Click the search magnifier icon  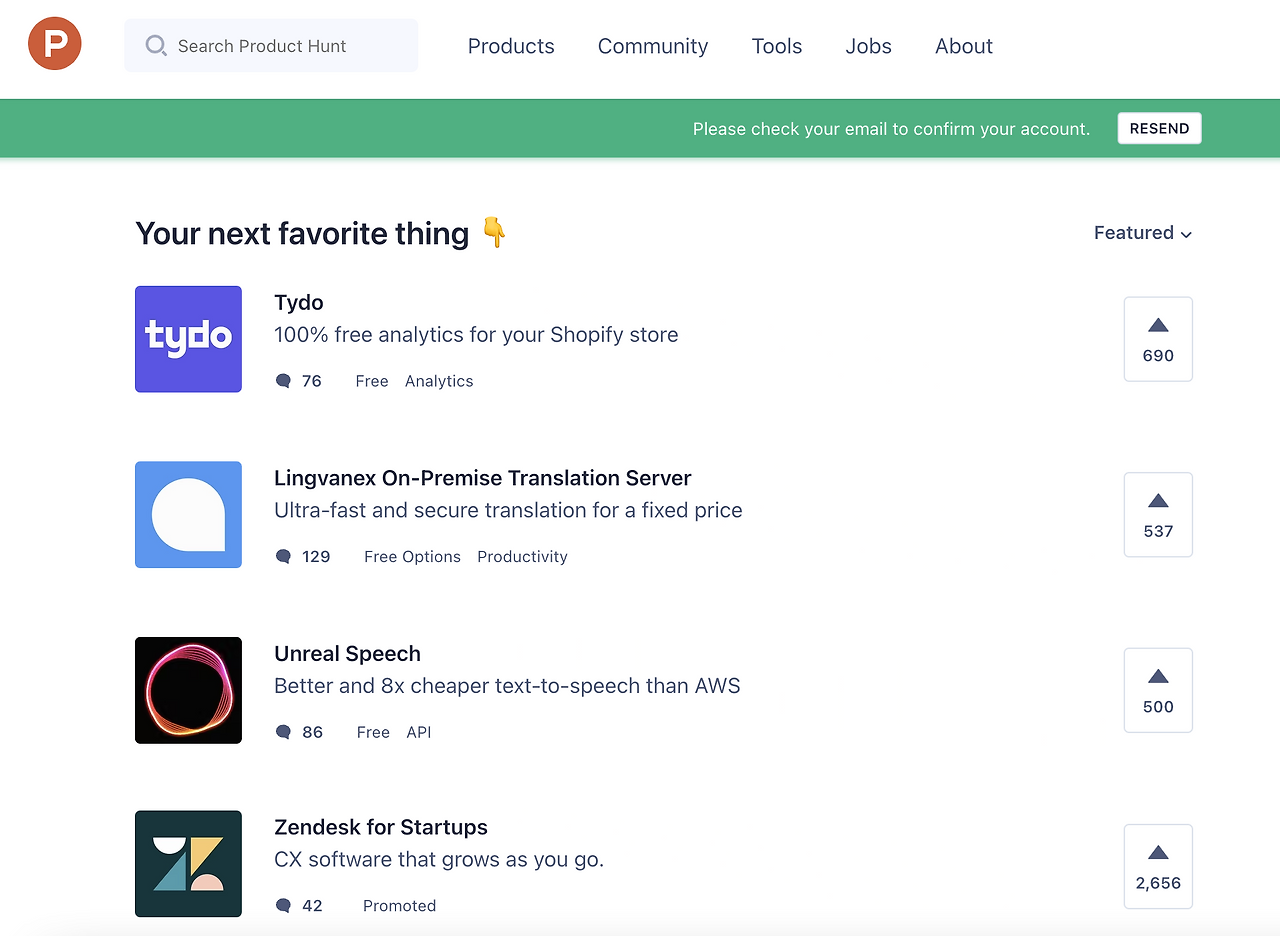point(156,46)
